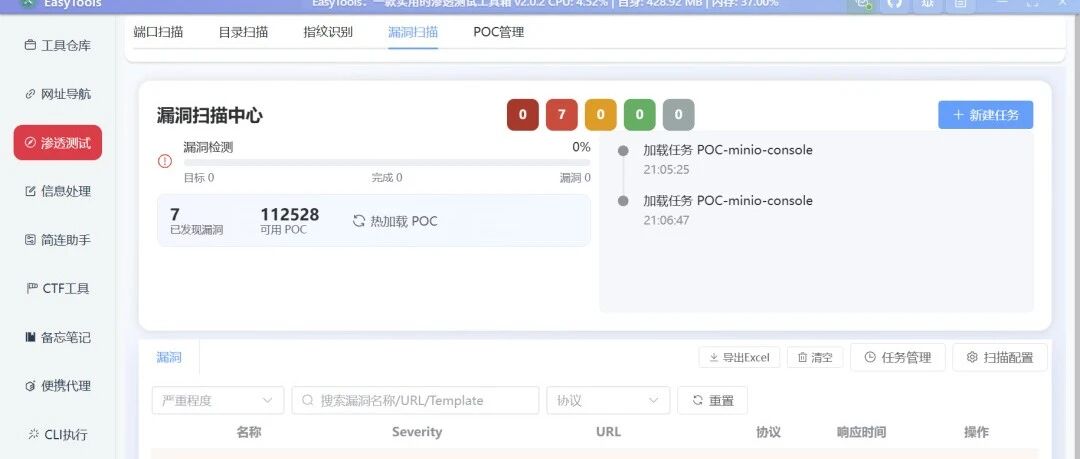The image size is (1080, 459).
Task: Switch to the 端口扫描 tab
Action: (158, 32)
